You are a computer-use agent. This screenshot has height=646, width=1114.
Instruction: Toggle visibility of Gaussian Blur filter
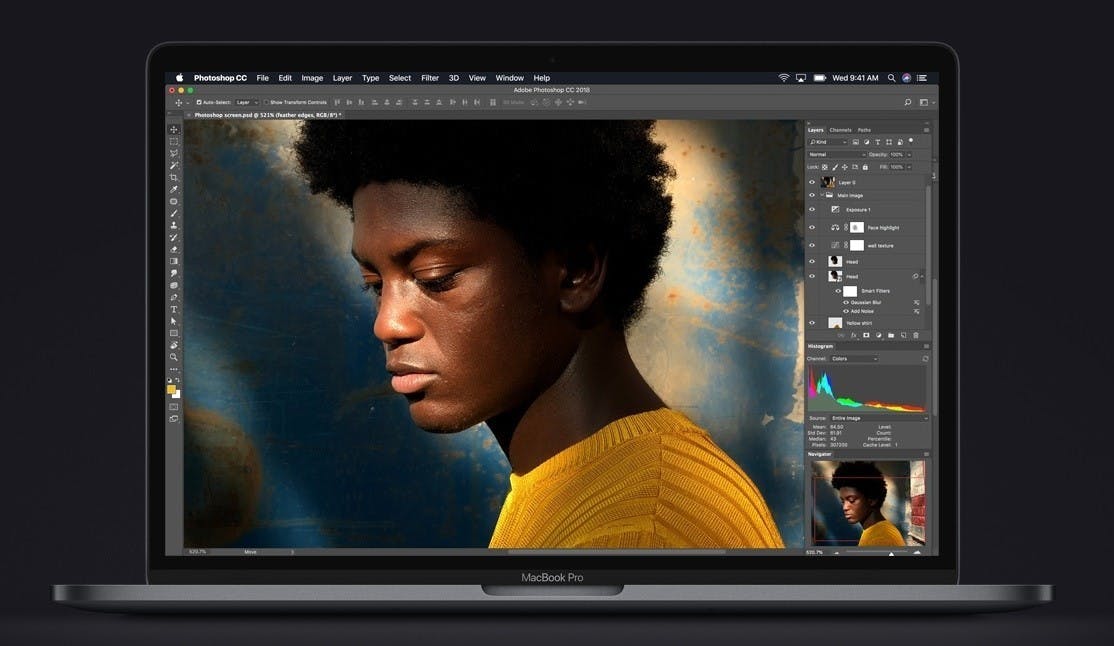846,302
